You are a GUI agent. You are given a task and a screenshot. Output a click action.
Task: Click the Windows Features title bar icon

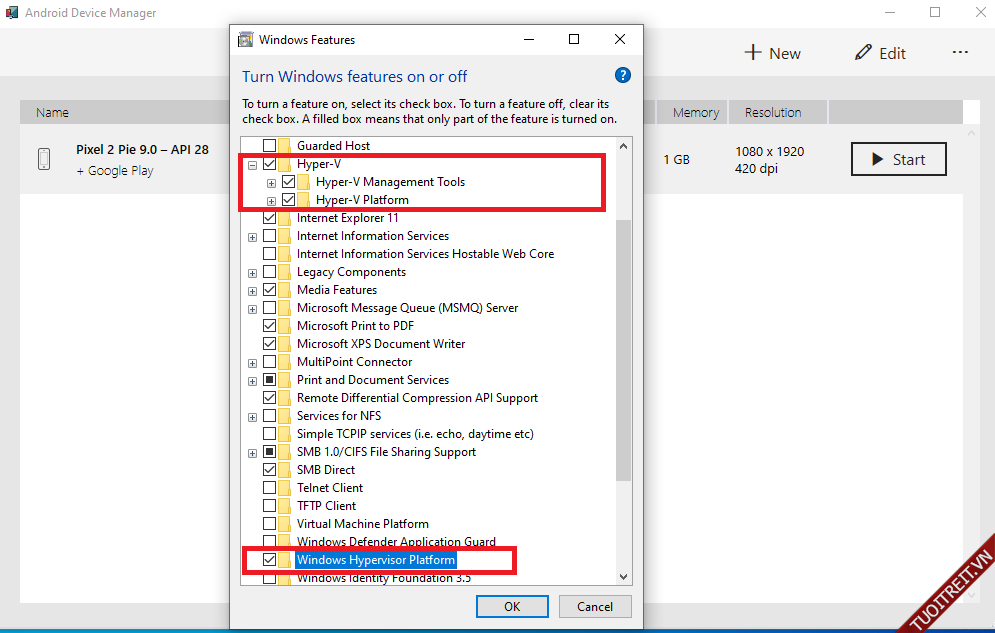coord(245,40)
